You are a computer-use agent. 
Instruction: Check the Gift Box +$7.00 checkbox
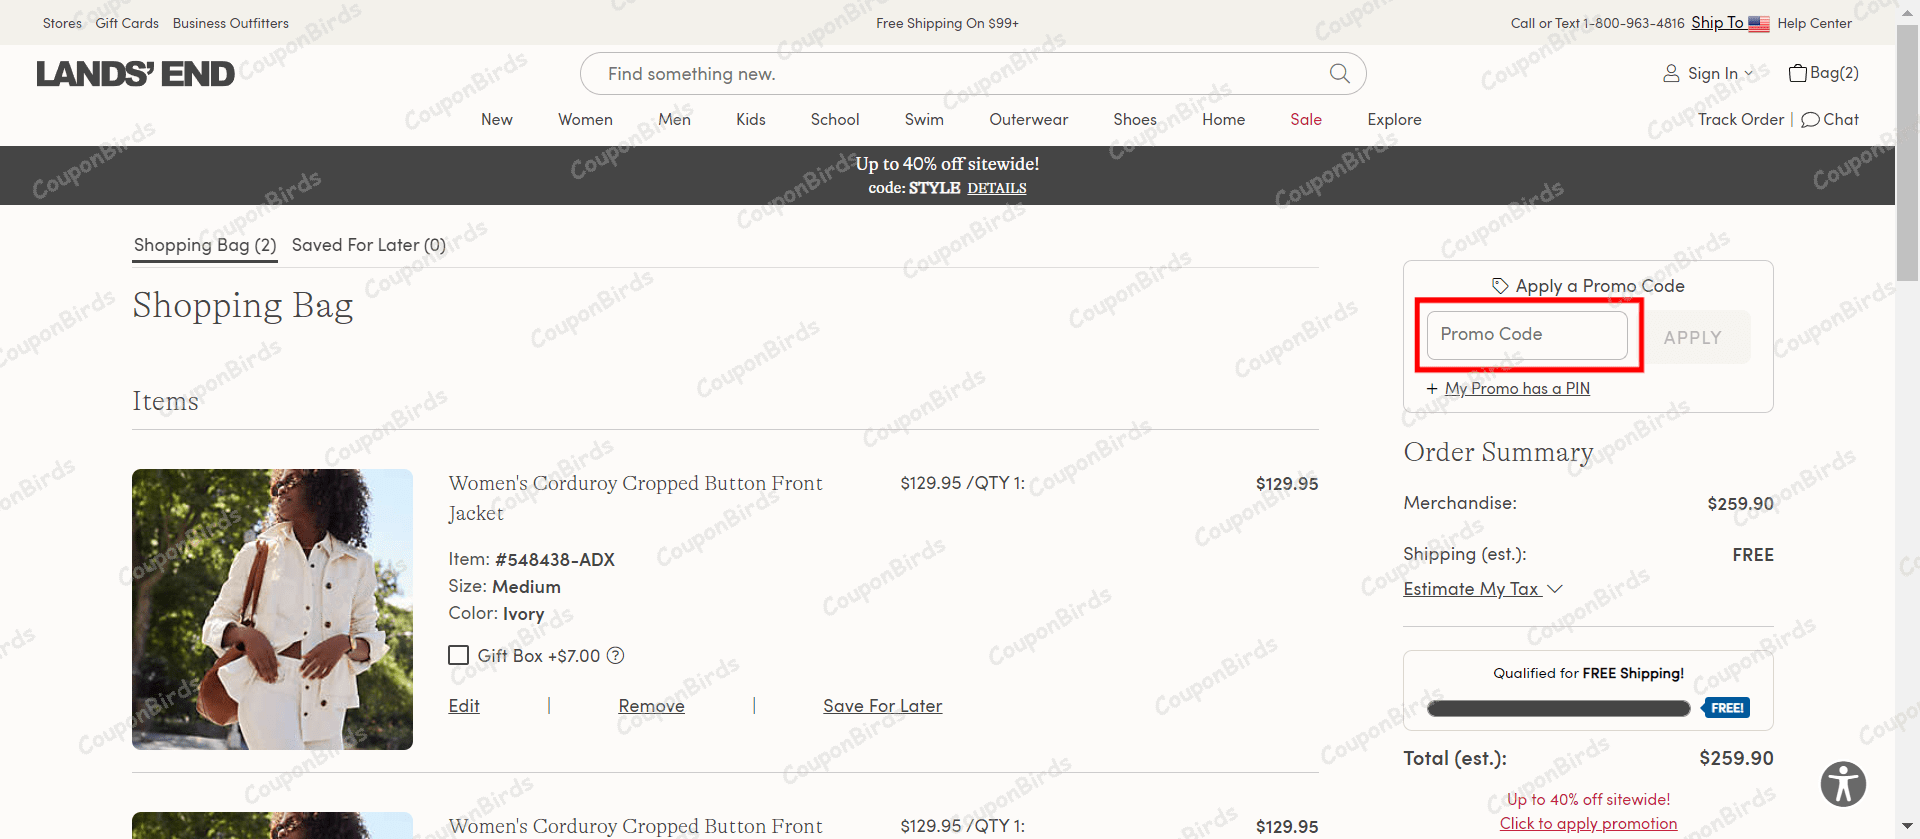pos(458,655)
